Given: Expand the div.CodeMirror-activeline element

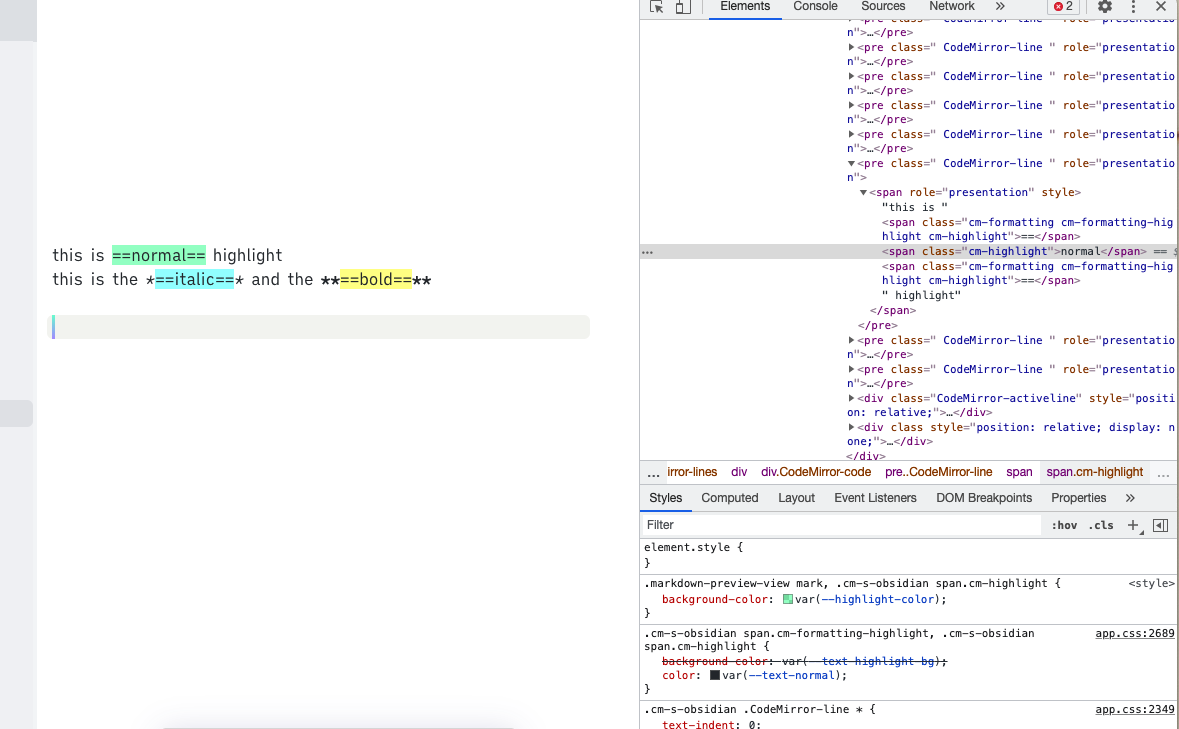Looking at the screenshot, I should (x=851, y=397).
